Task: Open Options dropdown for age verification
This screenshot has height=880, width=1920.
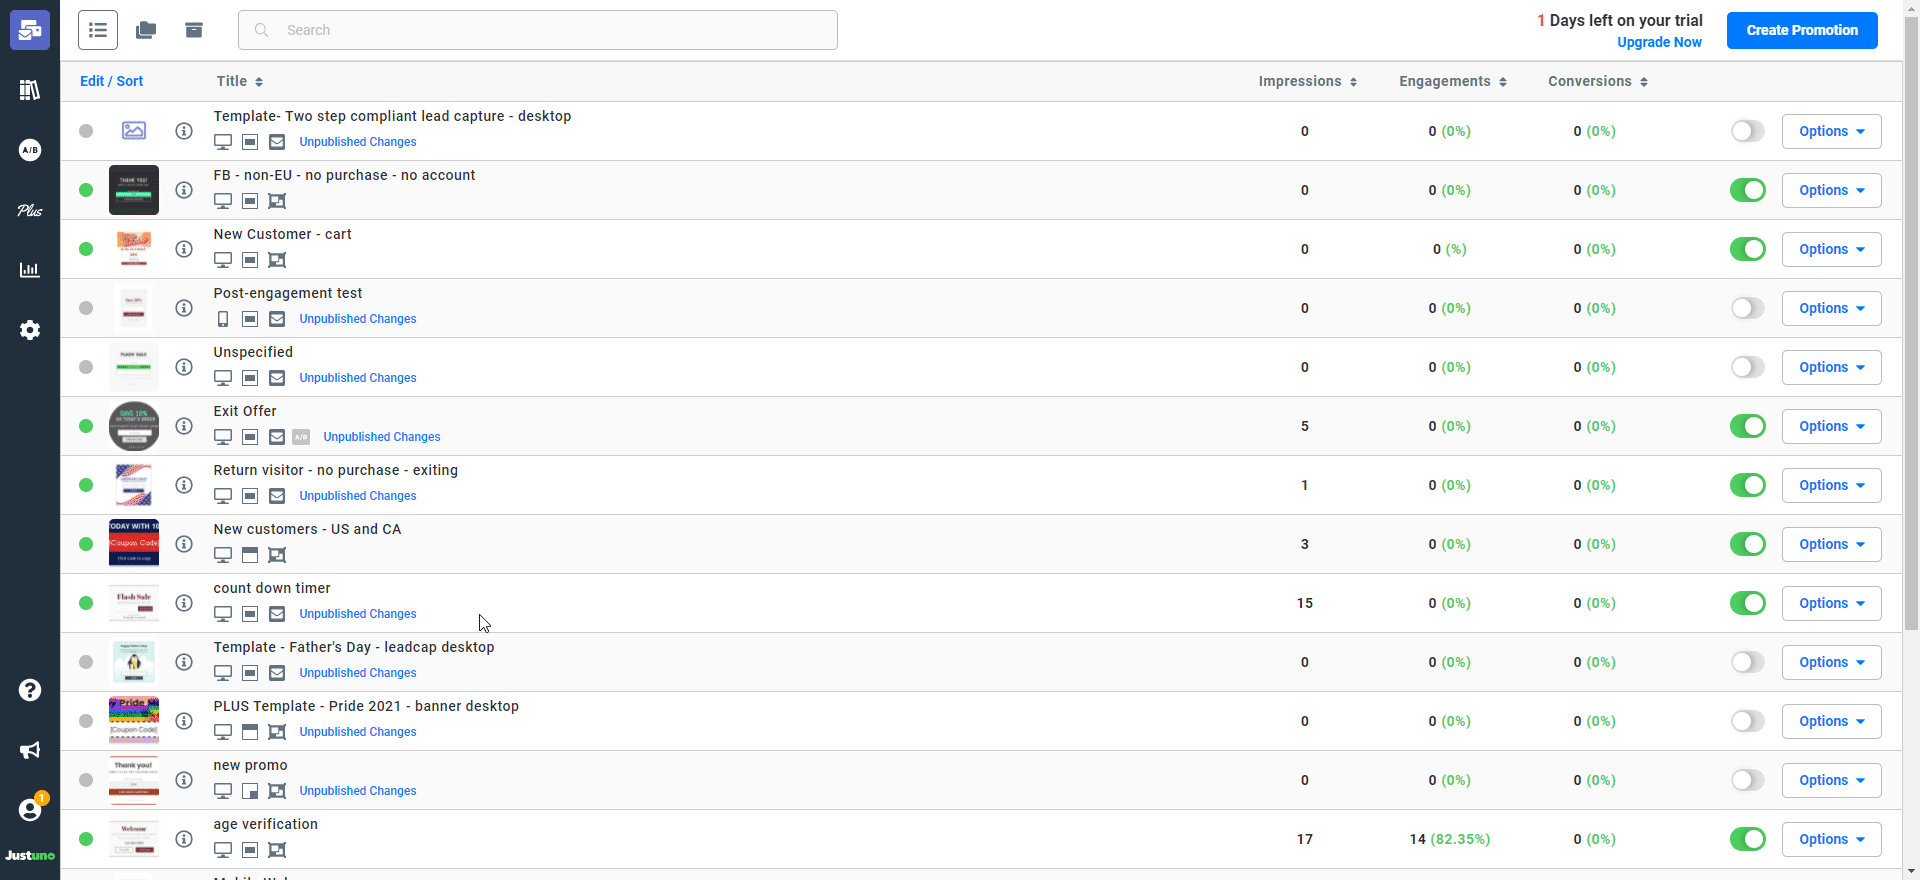Action: [x=1831, y=839]
